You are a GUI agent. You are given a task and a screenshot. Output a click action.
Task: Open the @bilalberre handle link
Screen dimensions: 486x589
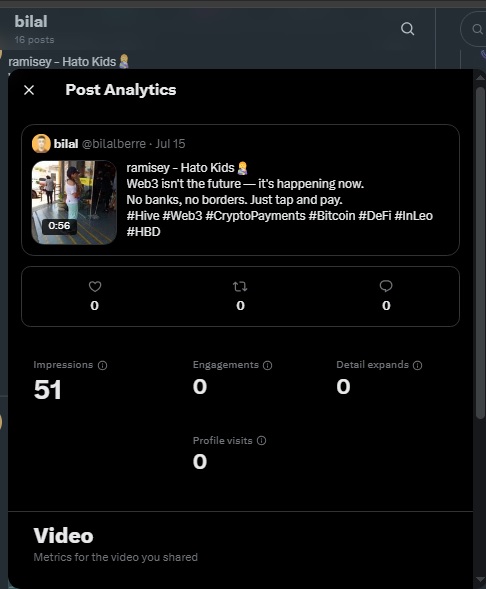[114, 143]
